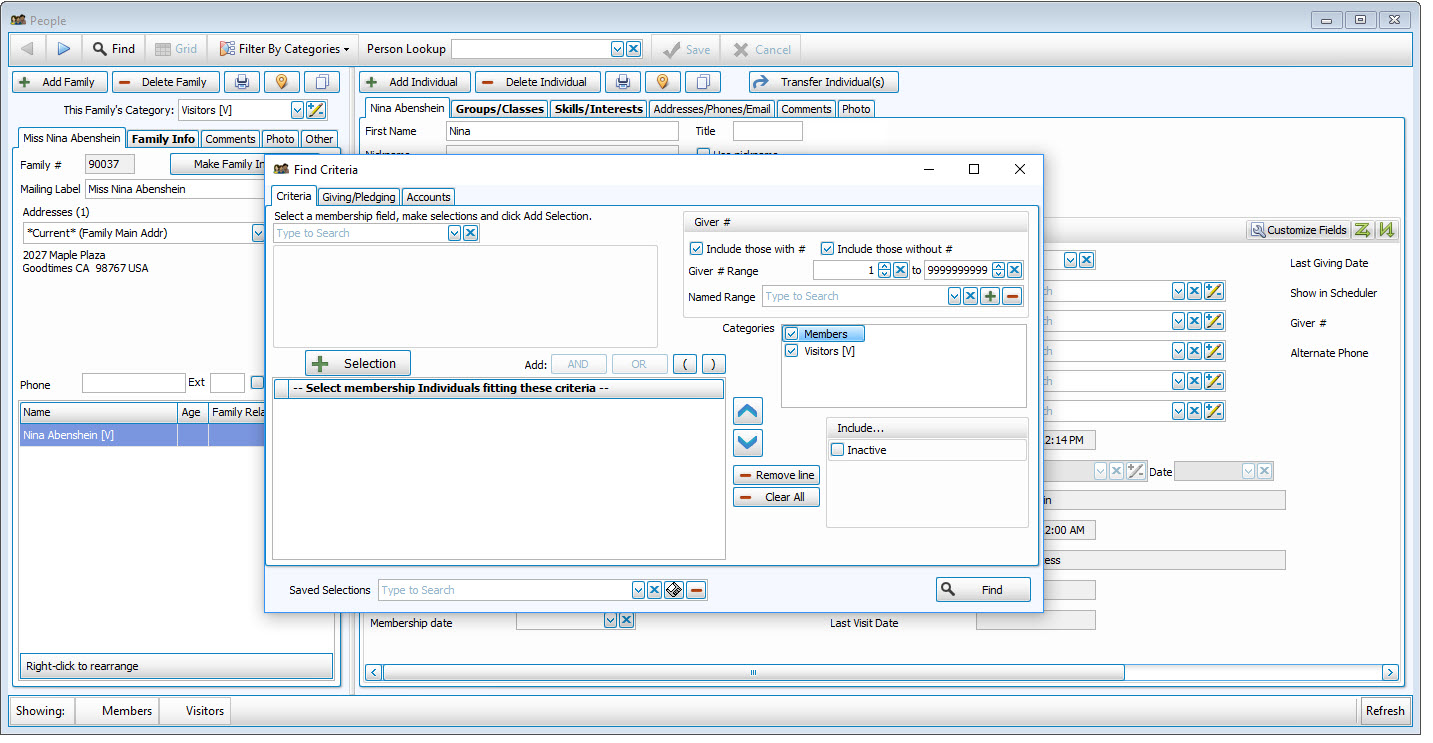Viewport: 1433px width, 743px height.
Task: Open the Person Lookup dropdown
Action: [x=618, y=48]
